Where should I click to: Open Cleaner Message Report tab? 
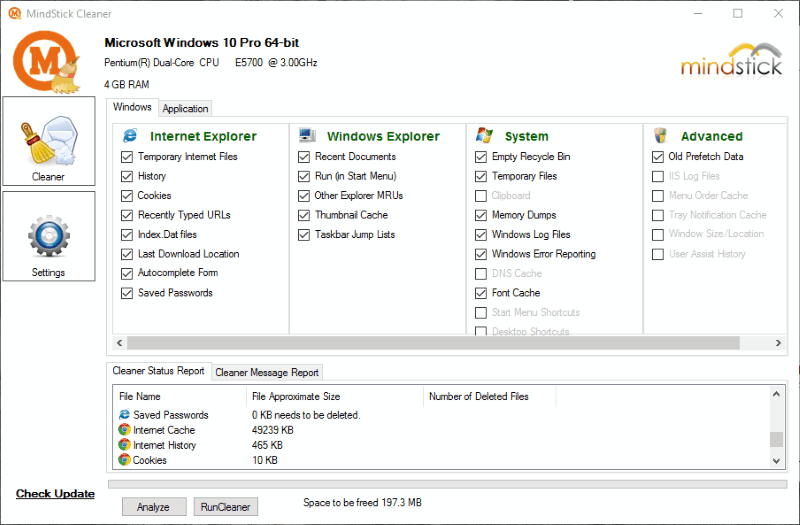click(x=267, y=372)
